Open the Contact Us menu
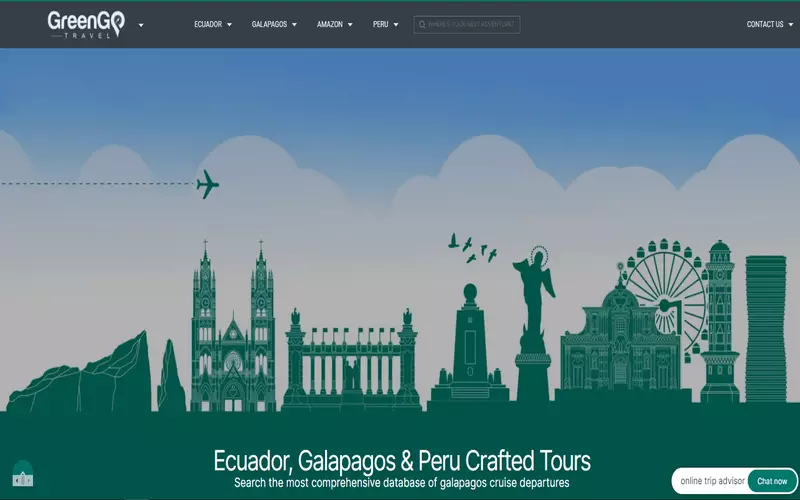 pyautogui.click(x=765, y=24)
